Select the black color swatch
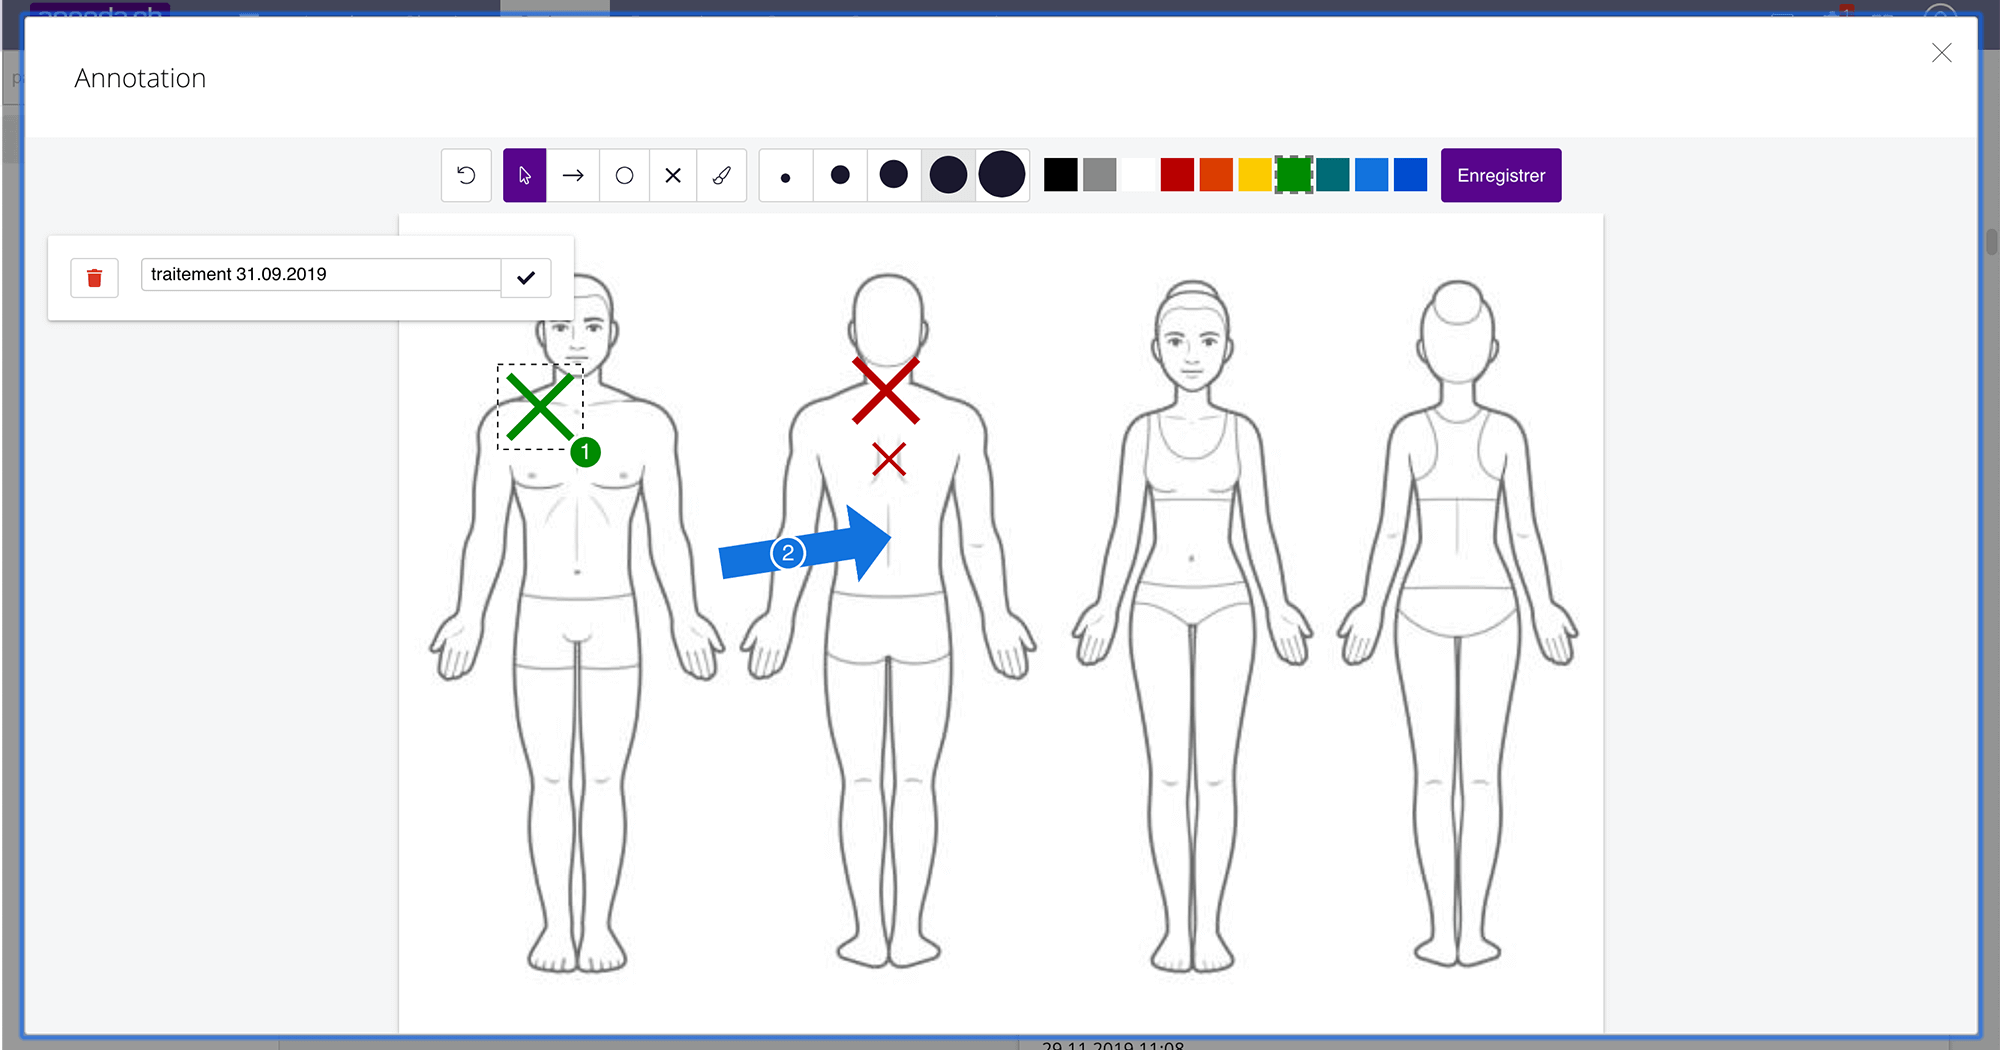This screenshot has height=1050, width=2000. pyautogui.click(x=1060, y=175)
